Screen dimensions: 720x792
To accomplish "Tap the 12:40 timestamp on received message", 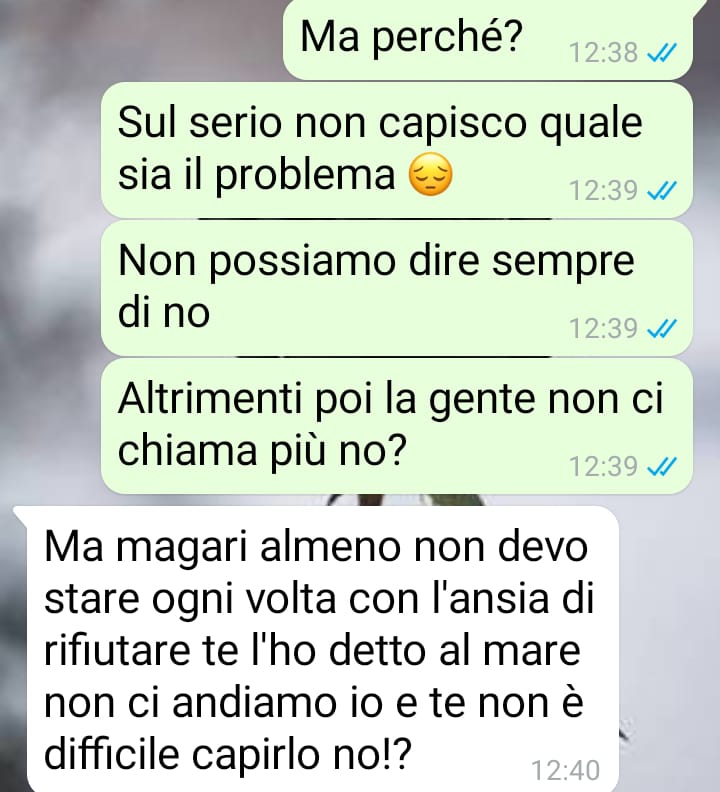I will (x=566, y=771).
